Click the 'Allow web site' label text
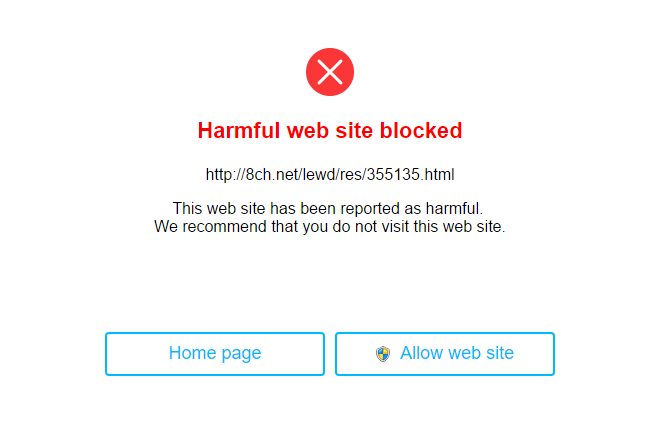The height and width of the screenshot is (421, 648). (457, 353)
